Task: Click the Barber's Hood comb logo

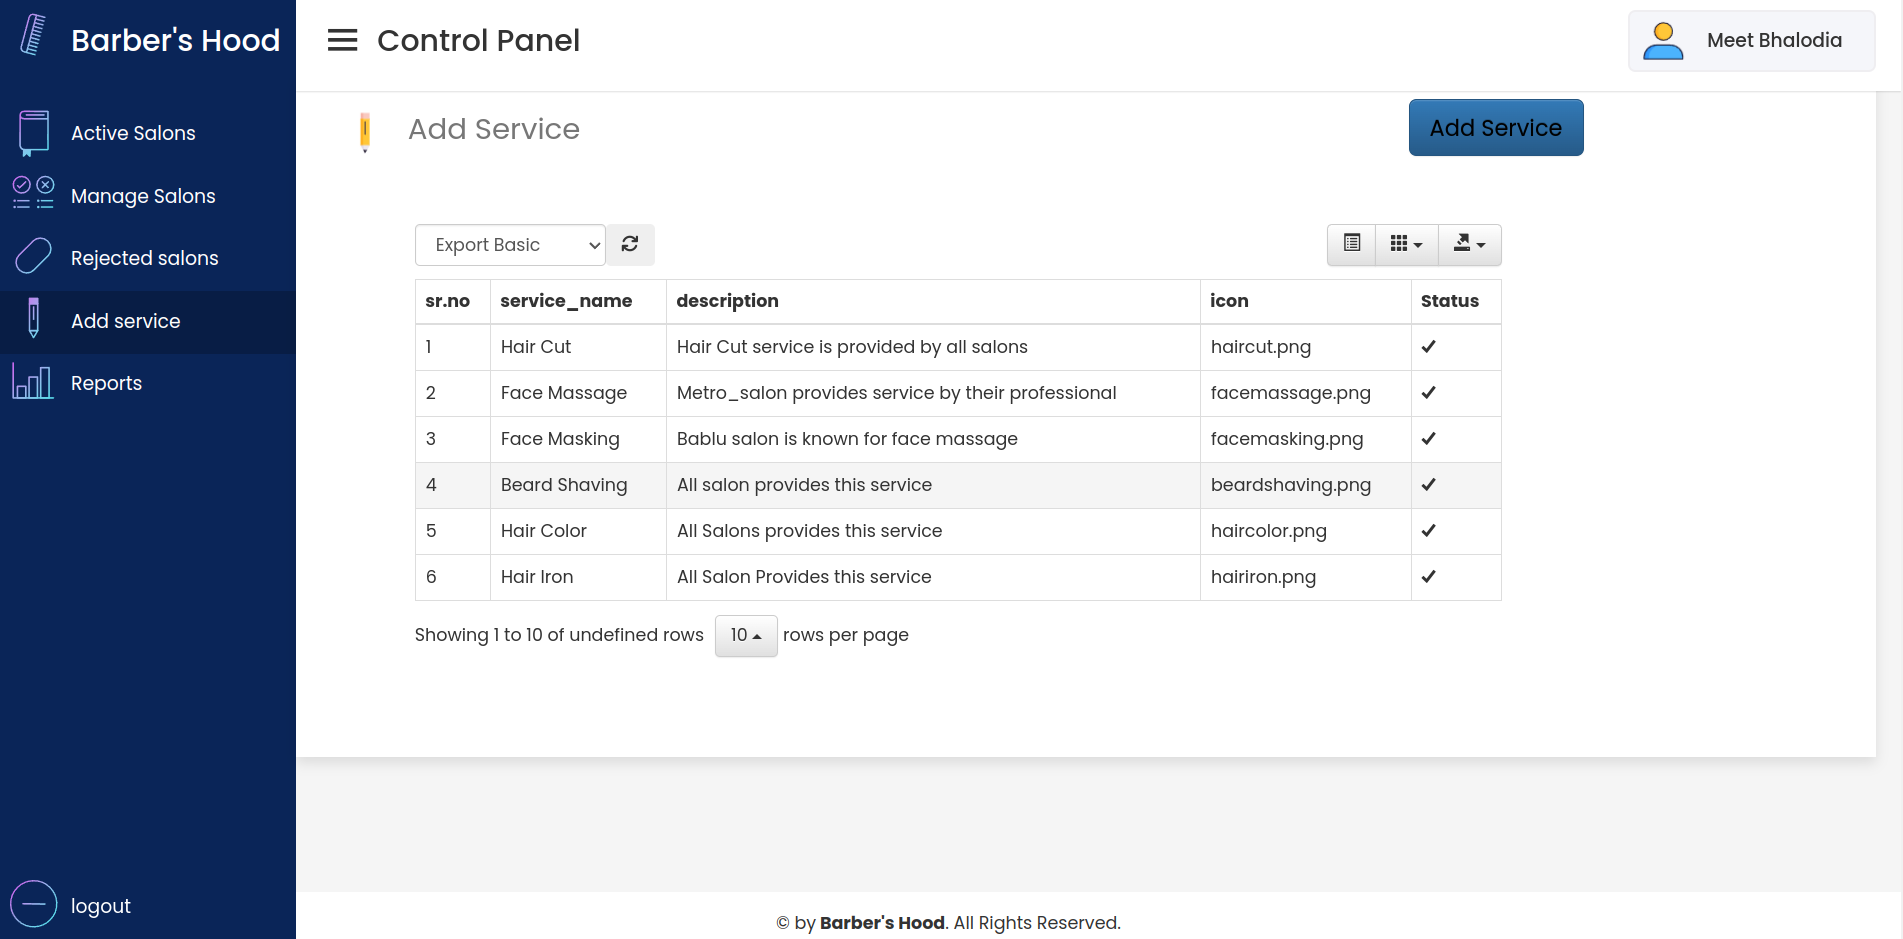Action: click(31, 36)
